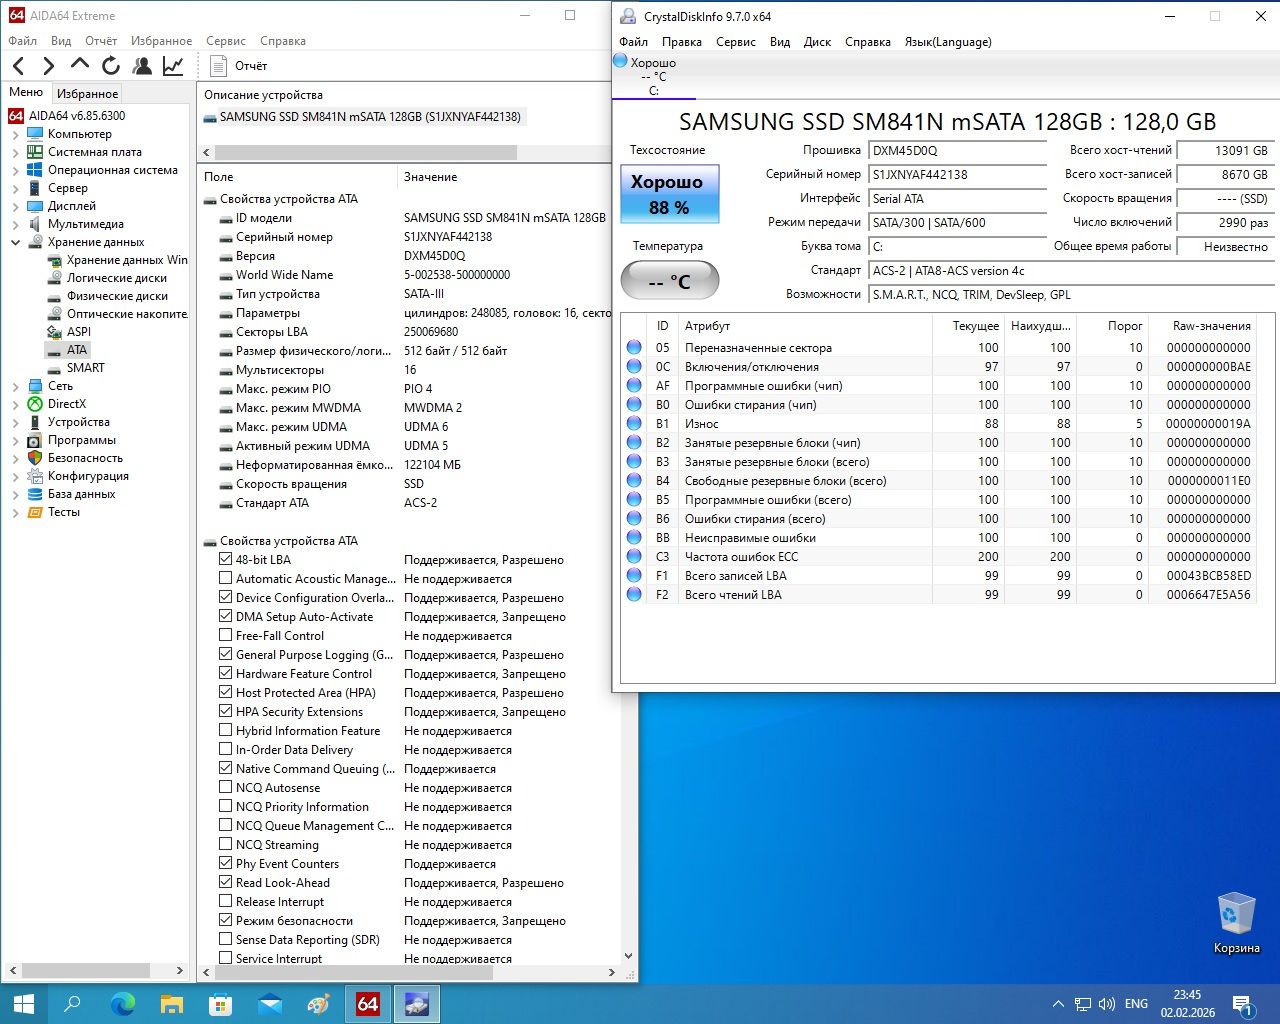
Task: Select ASPI tree item in AIDA64
Action: tap(78, 332)
